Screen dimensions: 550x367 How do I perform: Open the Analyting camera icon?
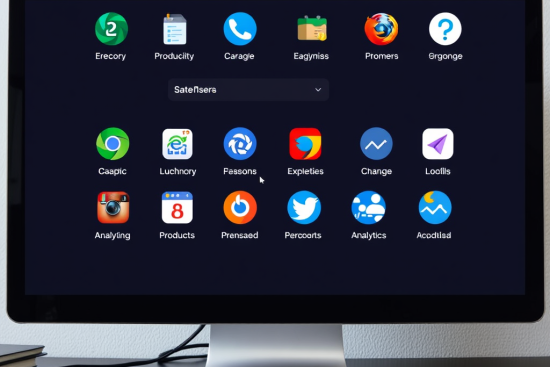coord(113,207)
